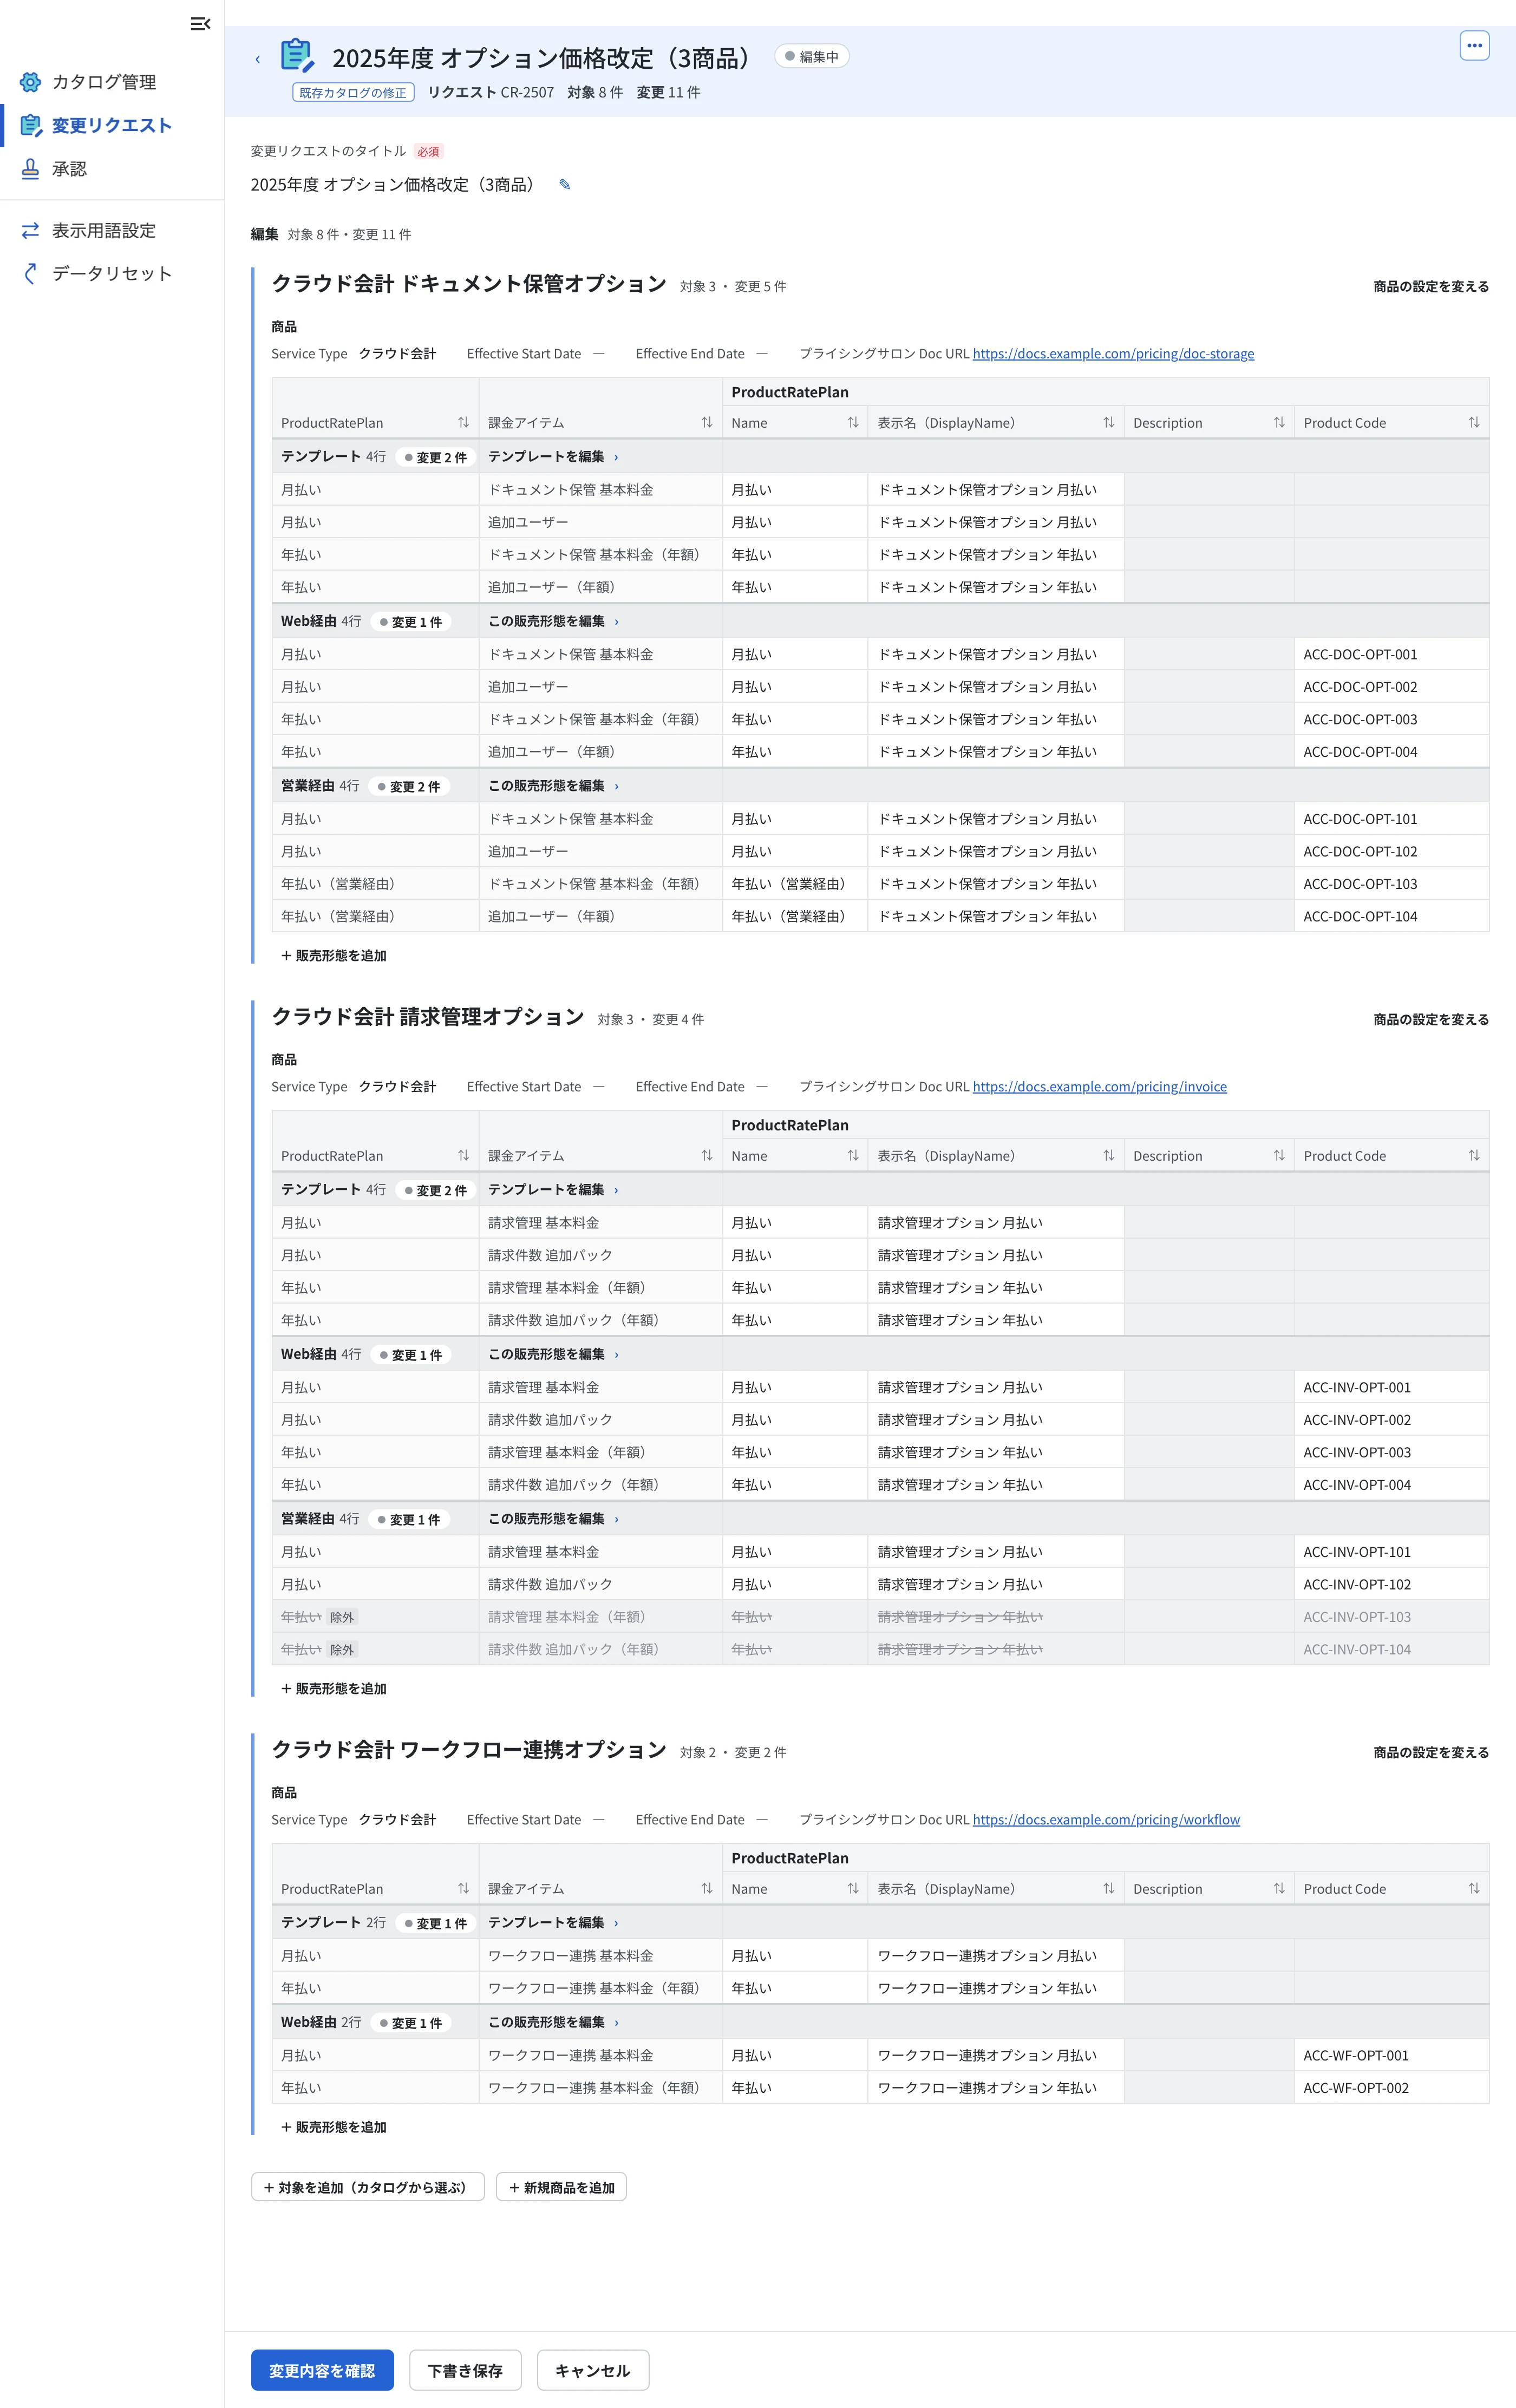
Task: Open テンプレートを編集 in ドキュメント保管 section
Action: [553, 456]
